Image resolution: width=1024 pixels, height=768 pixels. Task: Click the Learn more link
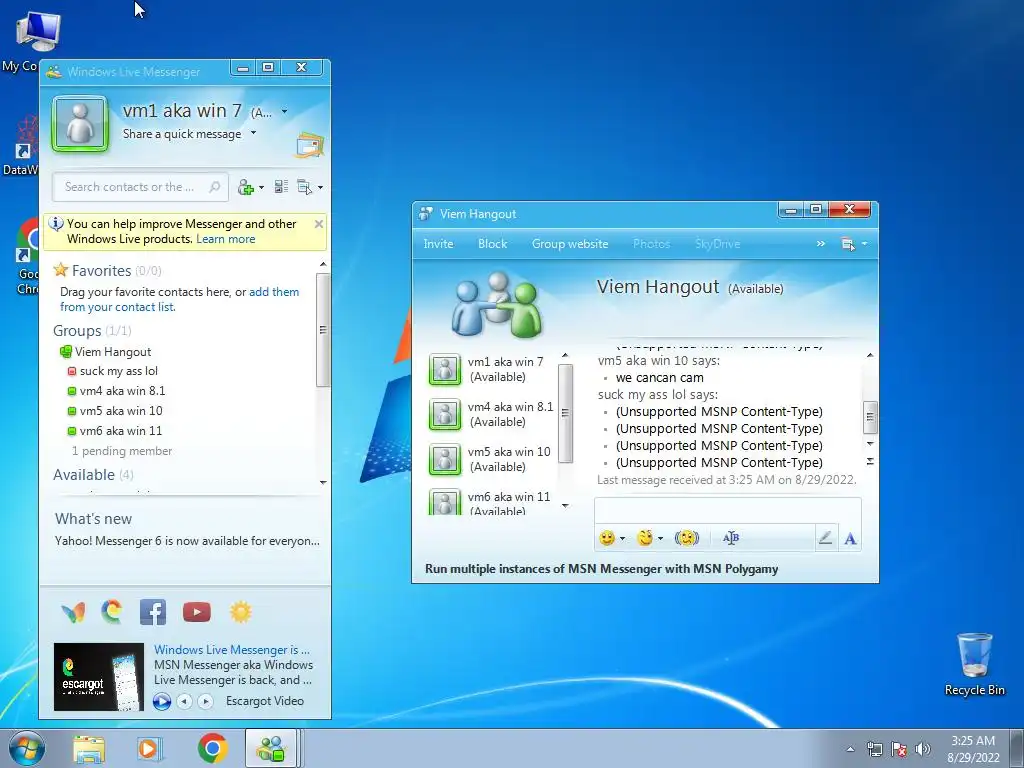pyautogui.click(x=225, y=239)
